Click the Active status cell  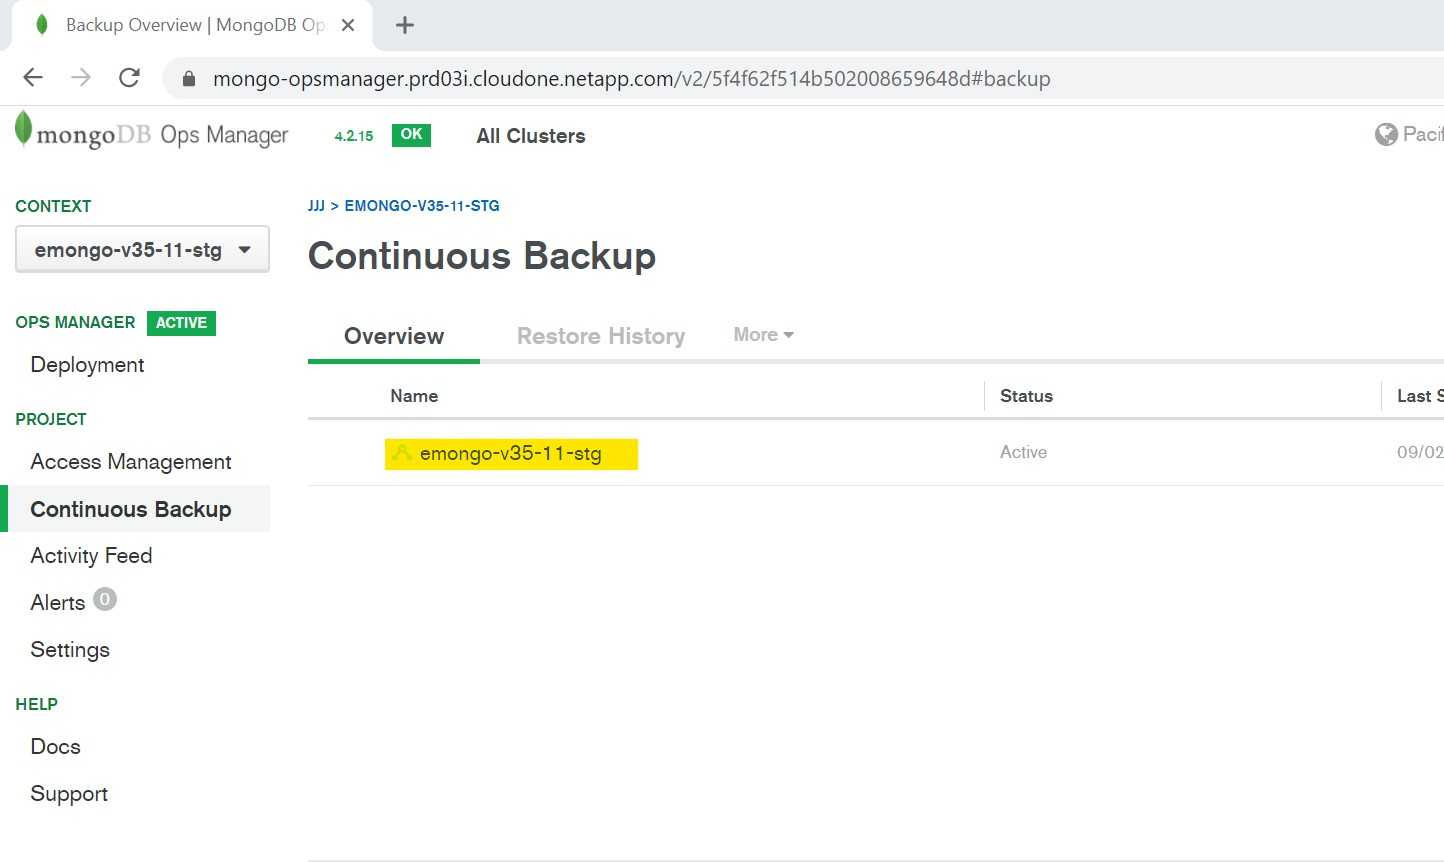point(1023,452)
